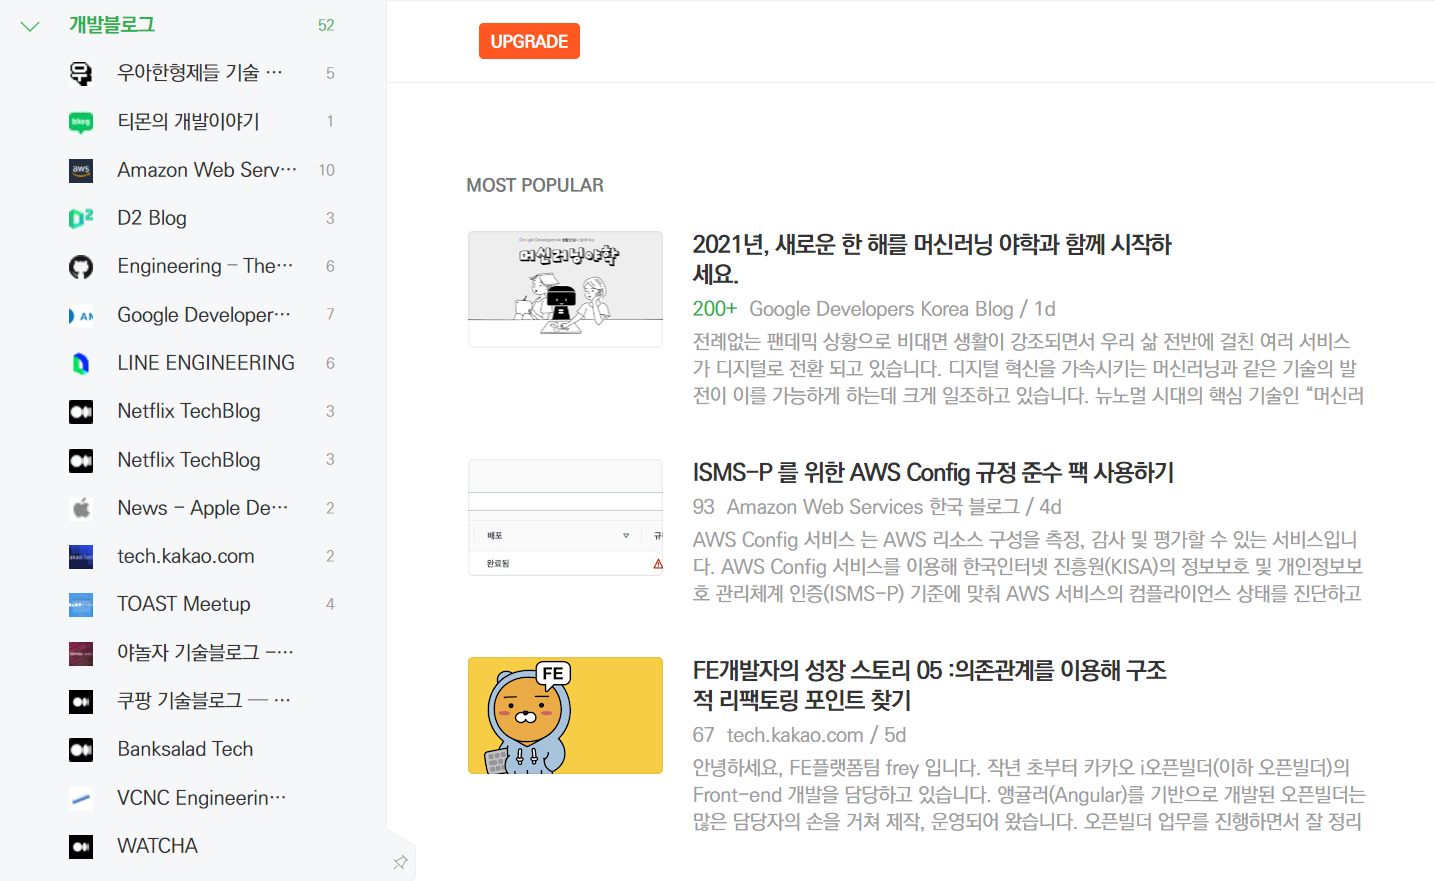Open article ISMS-P 를 위한 AWS Config 규정 준수 팩 사용하기

click(933, 472)
